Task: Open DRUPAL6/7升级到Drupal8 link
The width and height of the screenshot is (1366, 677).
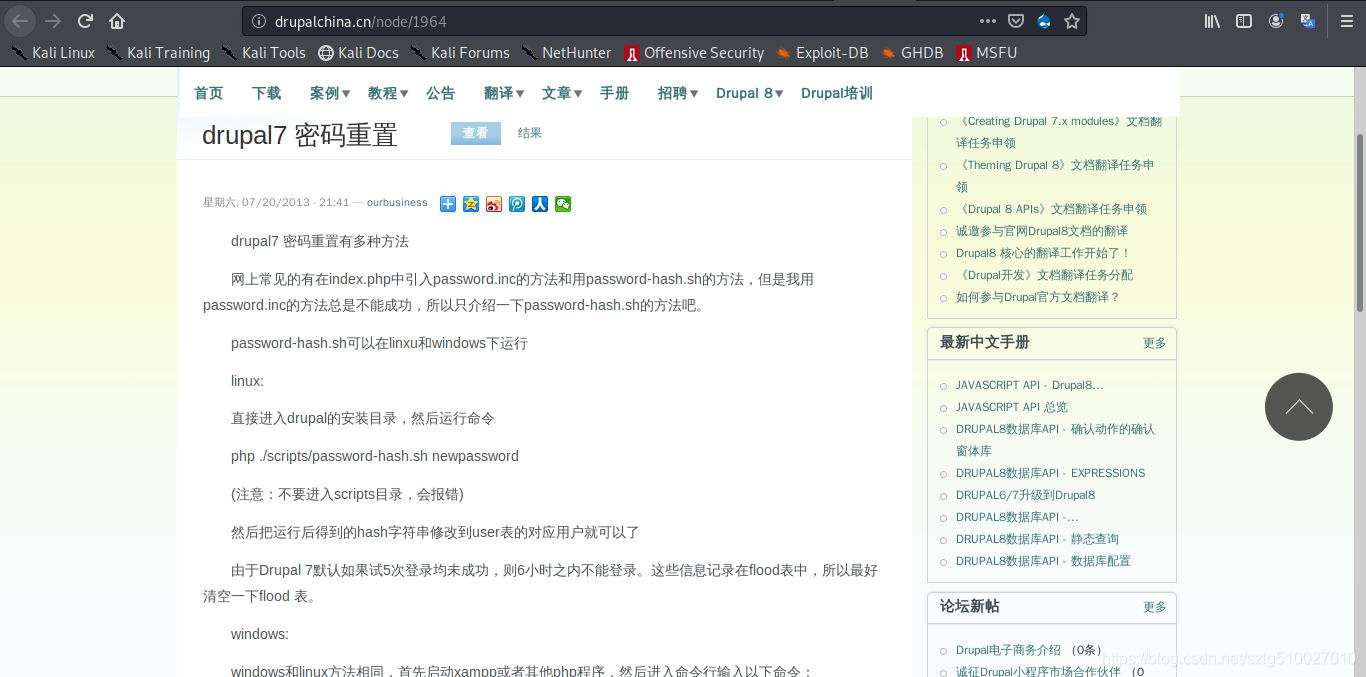Action: tap(1025, 495)
